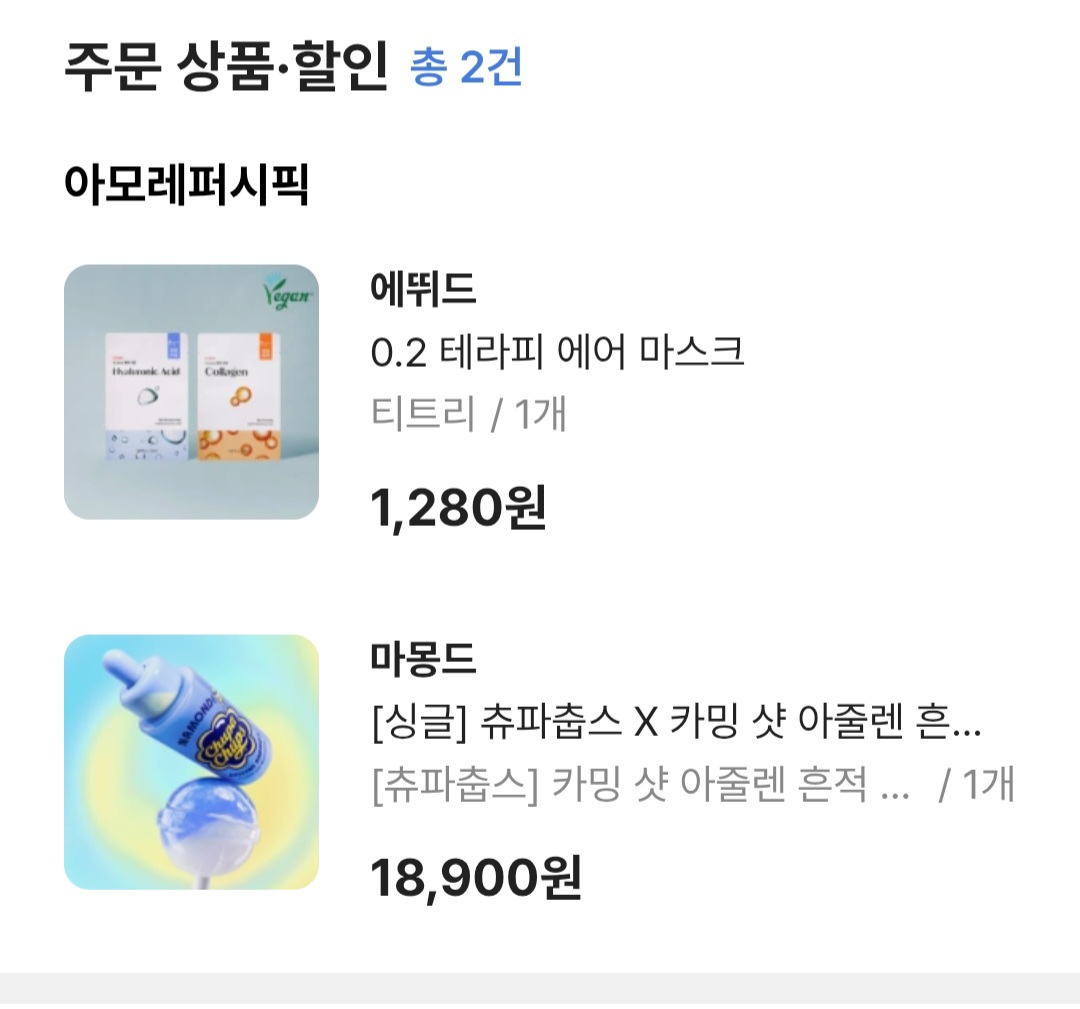Select the [츄파춥스] 카밍 샷 아줄렌 option line
Viewport: 1080px width, 1009px height.
point(641,784)
